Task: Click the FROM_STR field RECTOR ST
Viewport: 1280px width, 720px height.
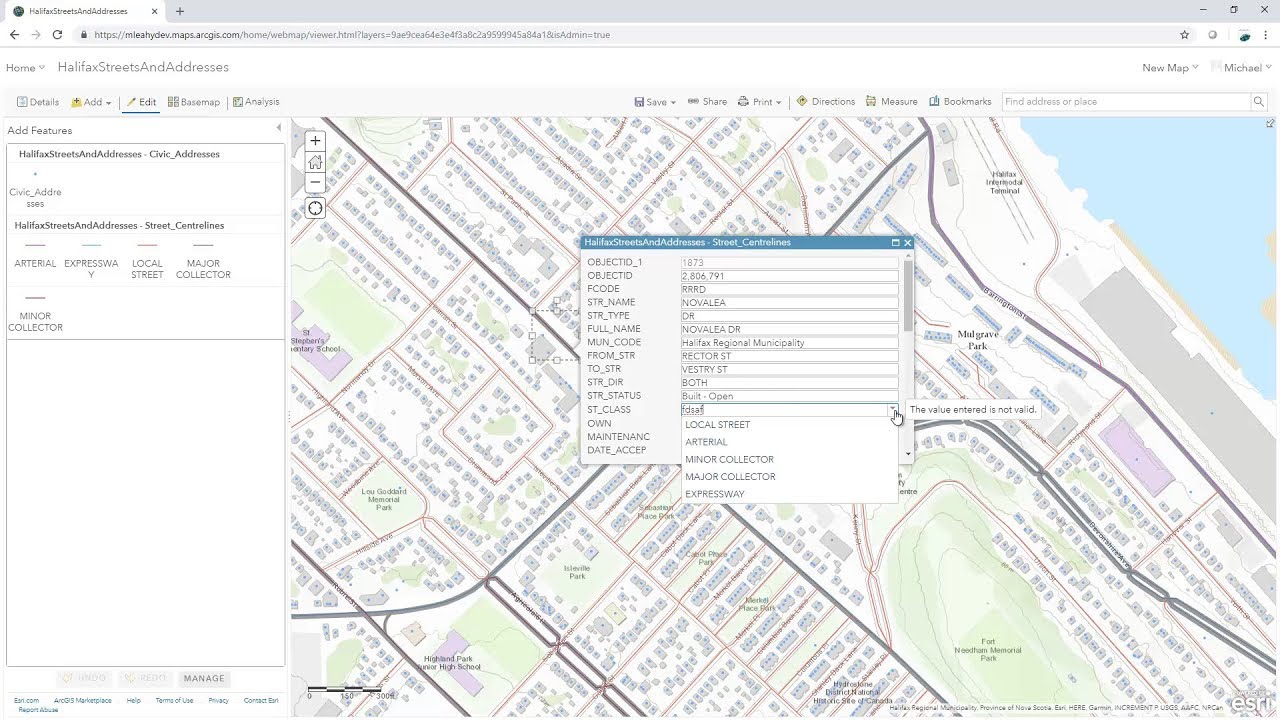Action: point(789,356)
